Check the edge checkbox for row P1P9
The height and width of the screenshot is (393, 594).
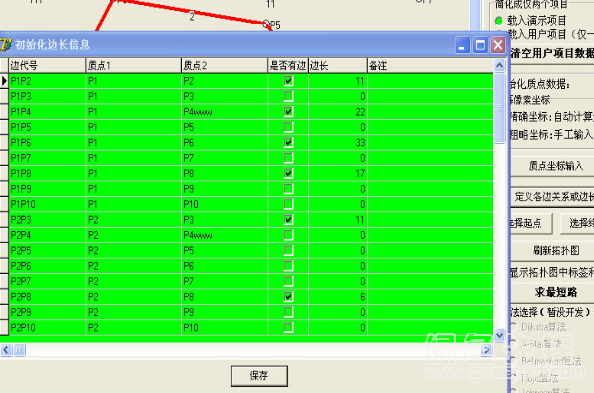click(x=288, y=189)
